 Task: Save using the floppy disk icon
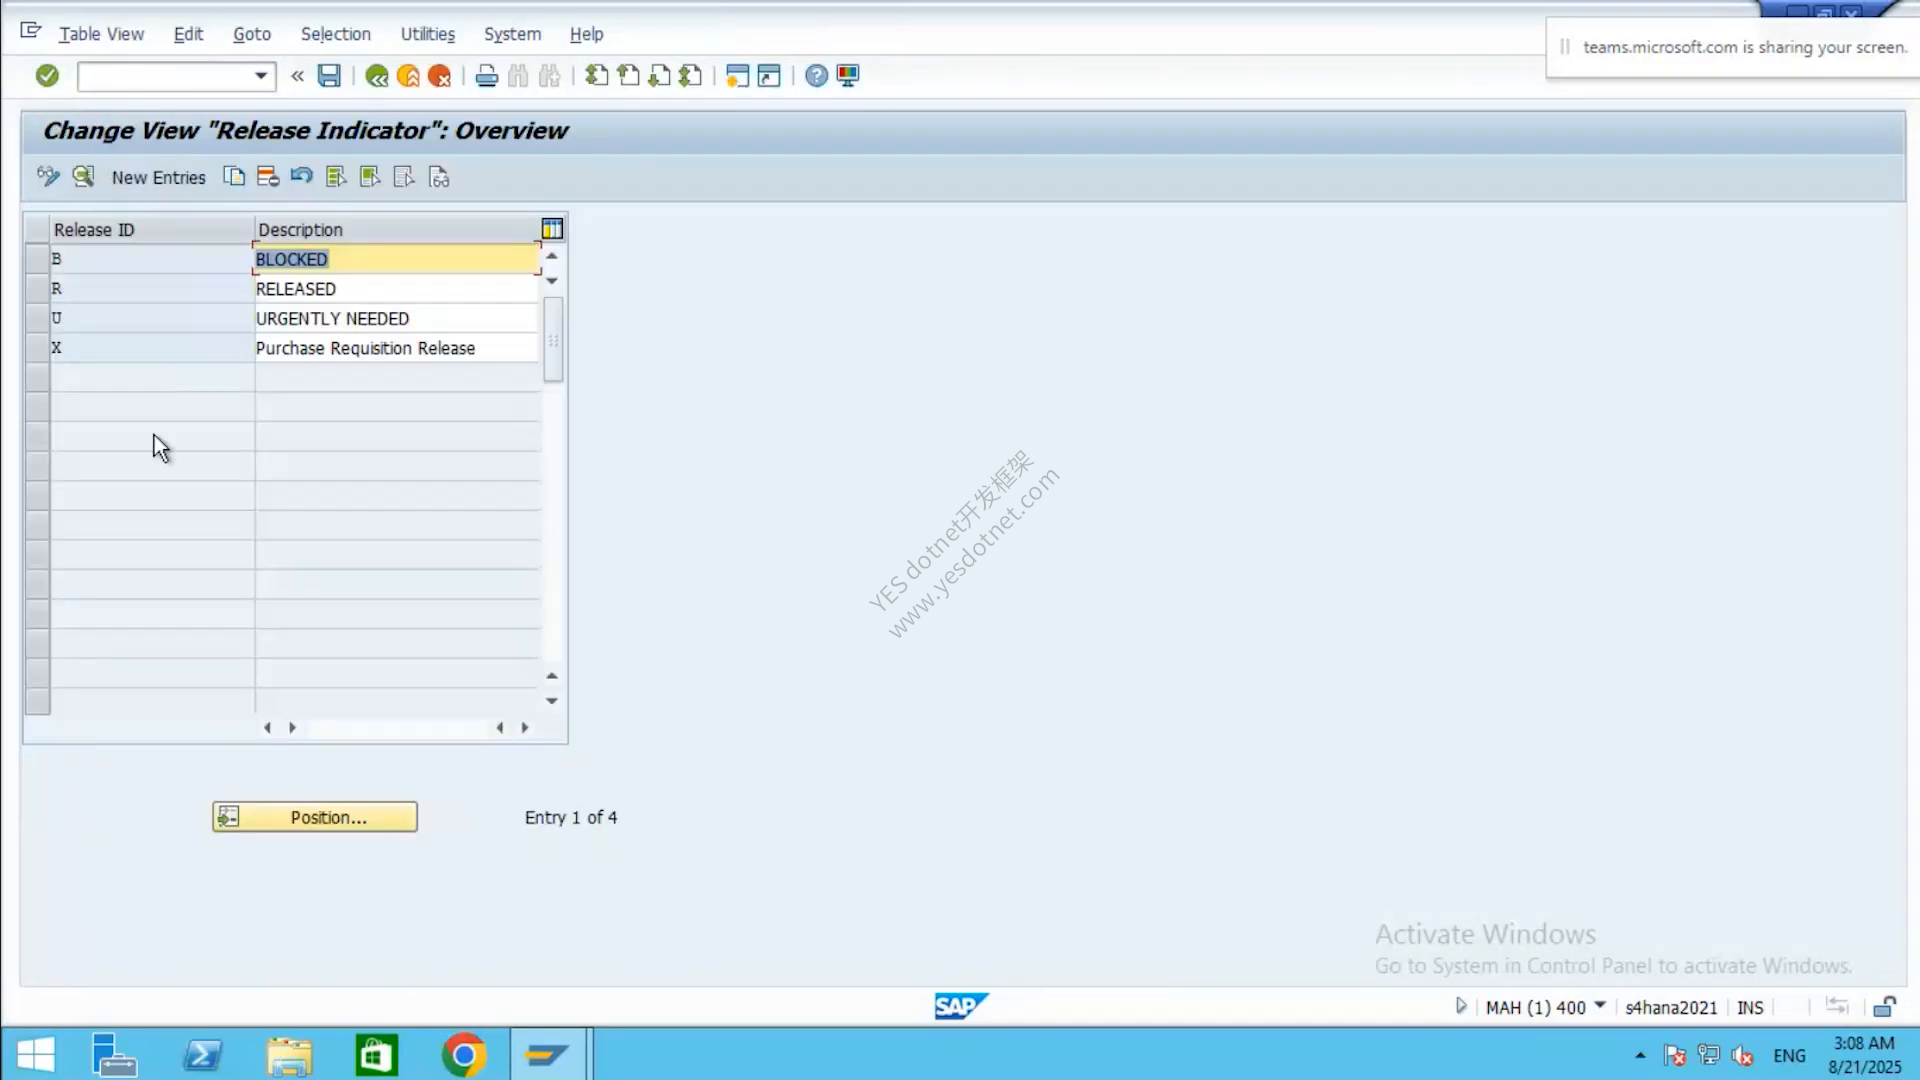point(329,76)
